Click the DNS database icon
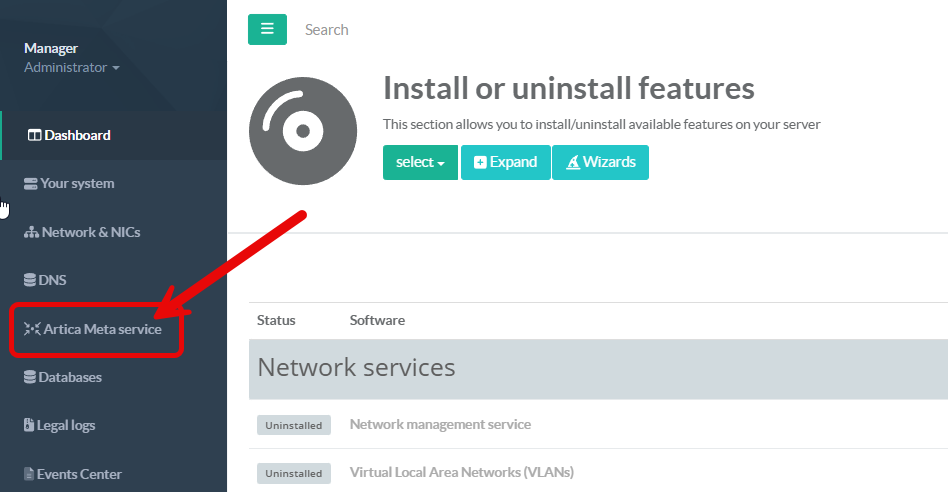Image resolution: width=948 pixels, height=492 pixels. 30,281
